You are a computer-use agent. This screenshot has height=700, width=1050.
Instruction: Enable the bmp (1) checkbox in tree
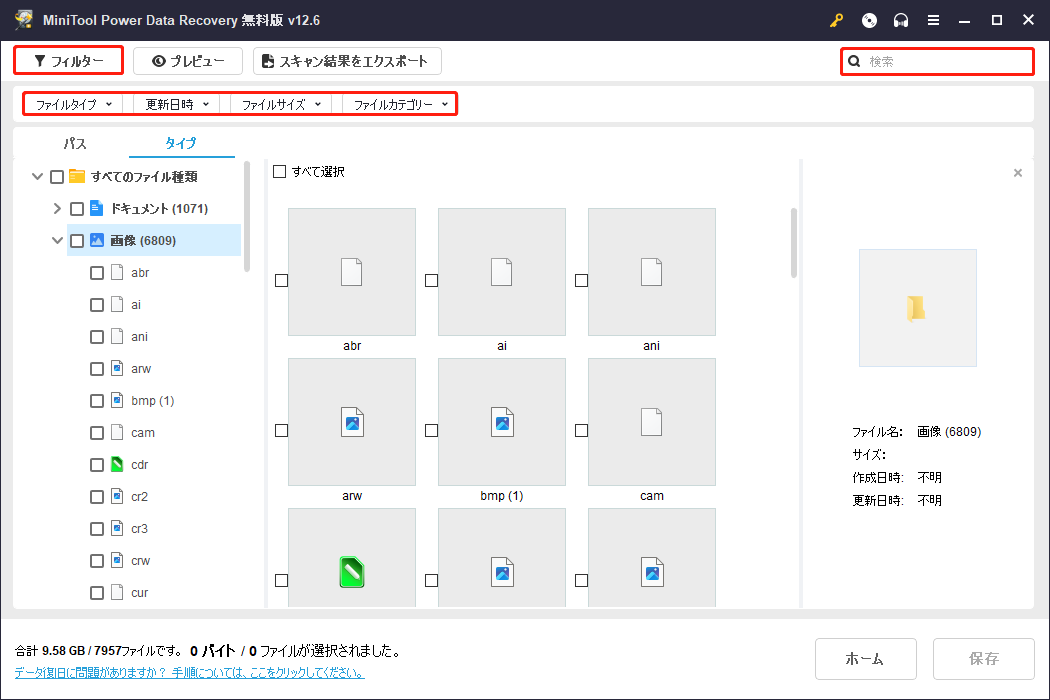[96, 400]
